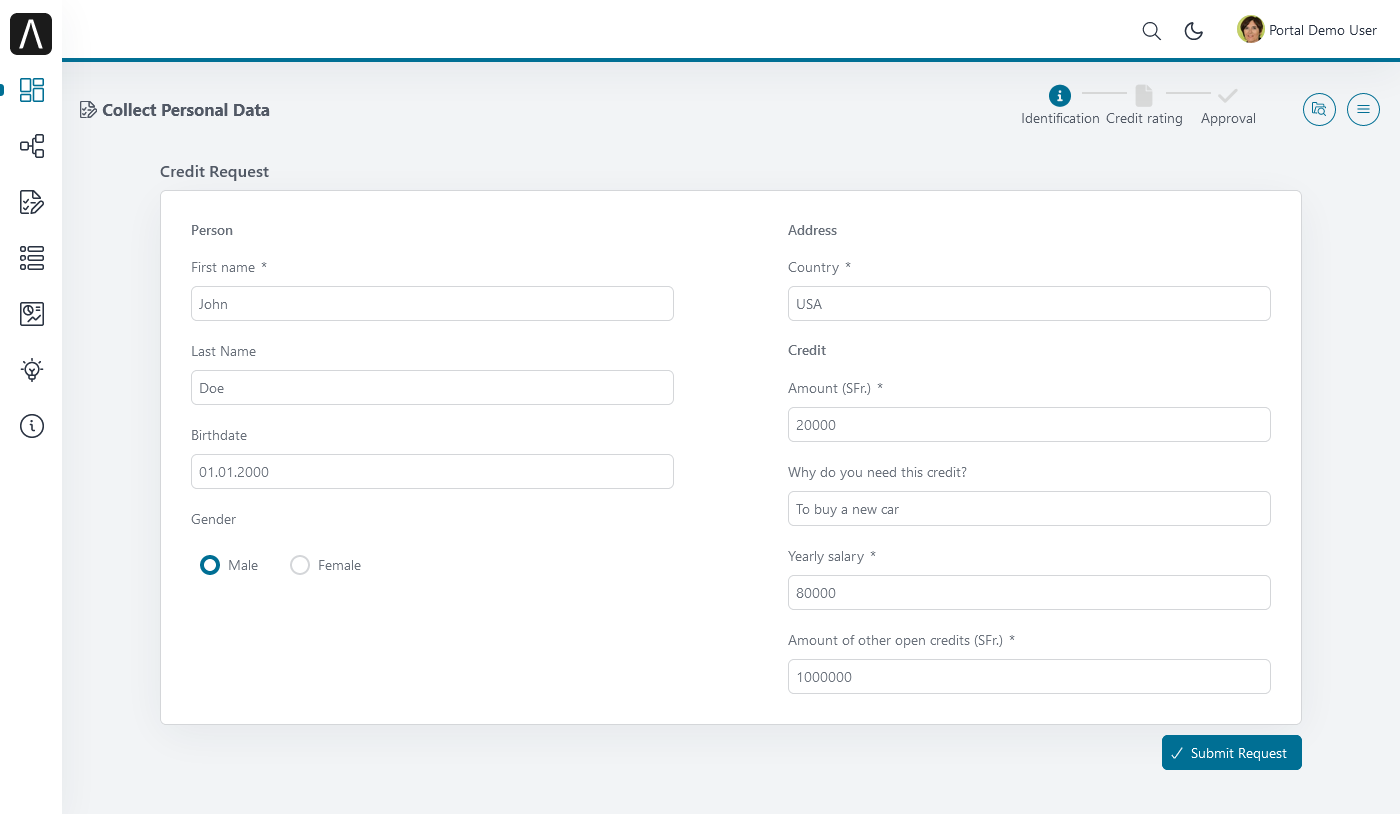
Task: Open the Processes sidebar icon
Action: point(32,146)
